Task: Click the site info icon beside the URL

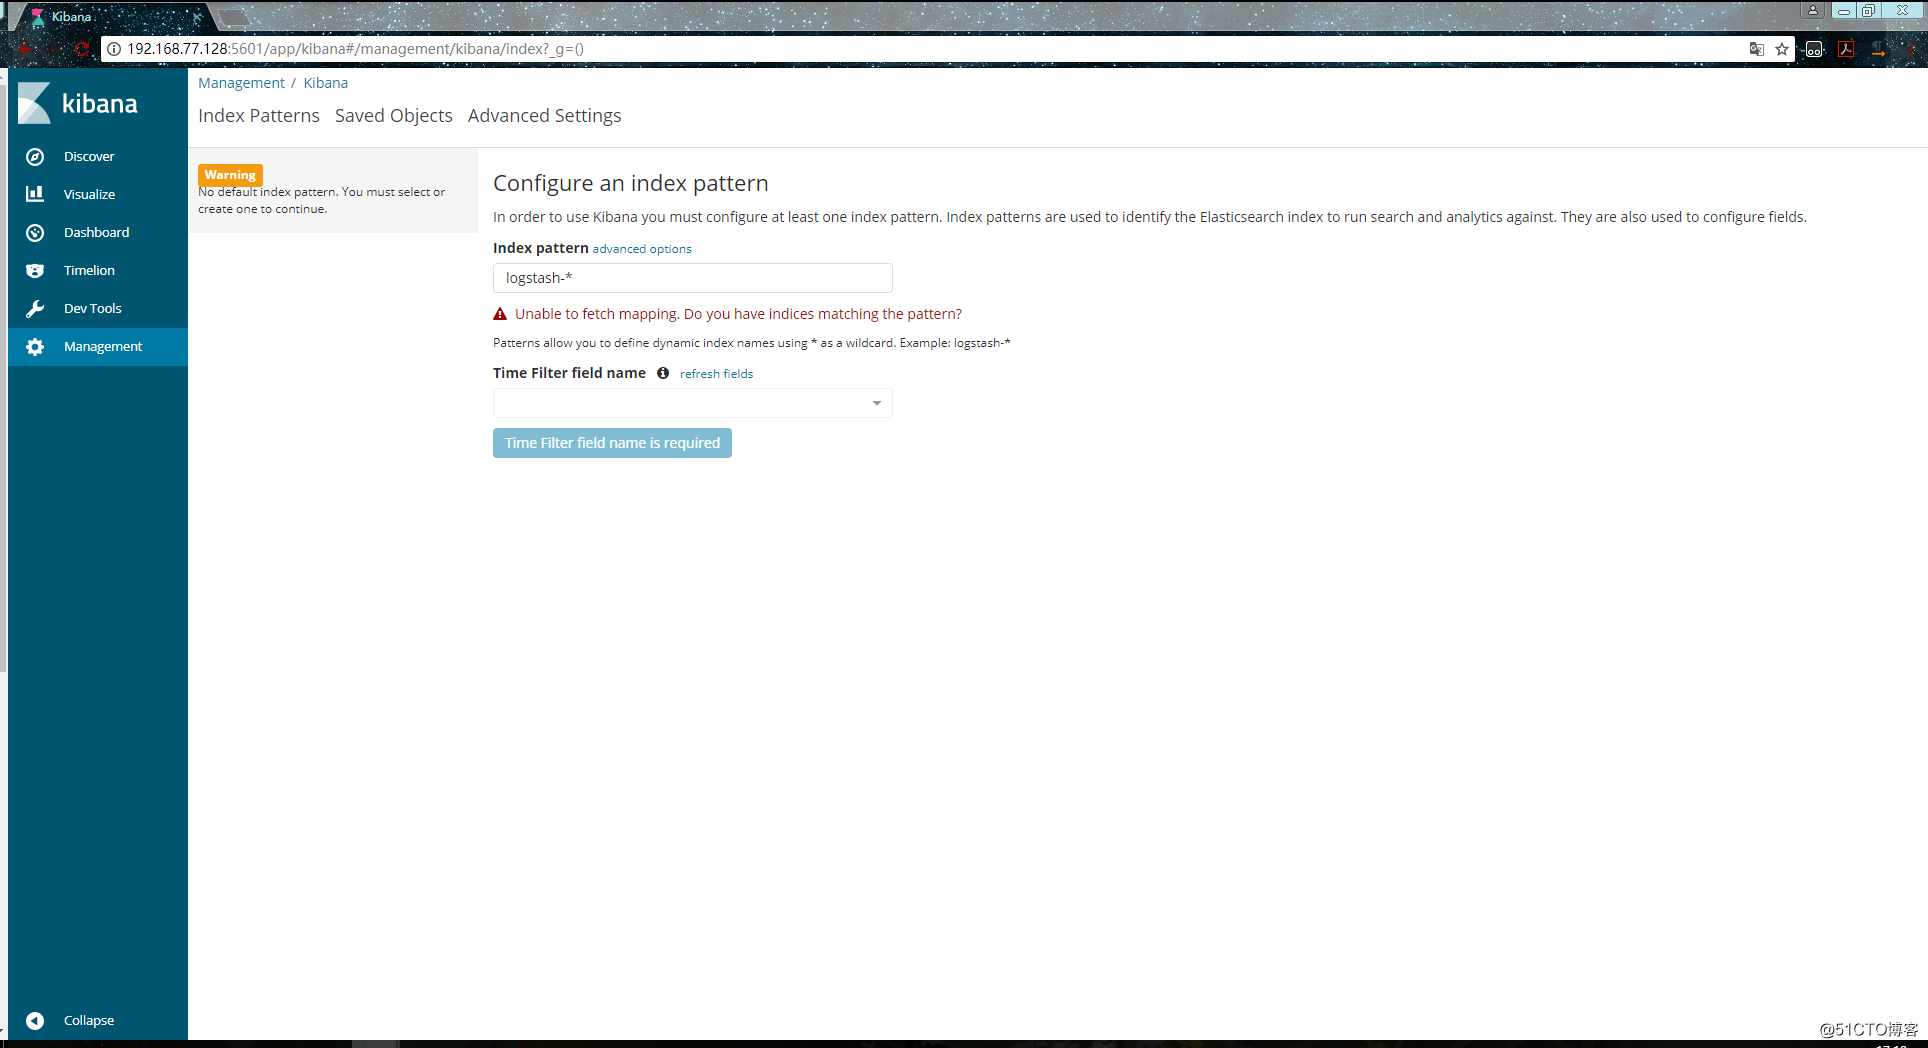Action: click(114, 49)
